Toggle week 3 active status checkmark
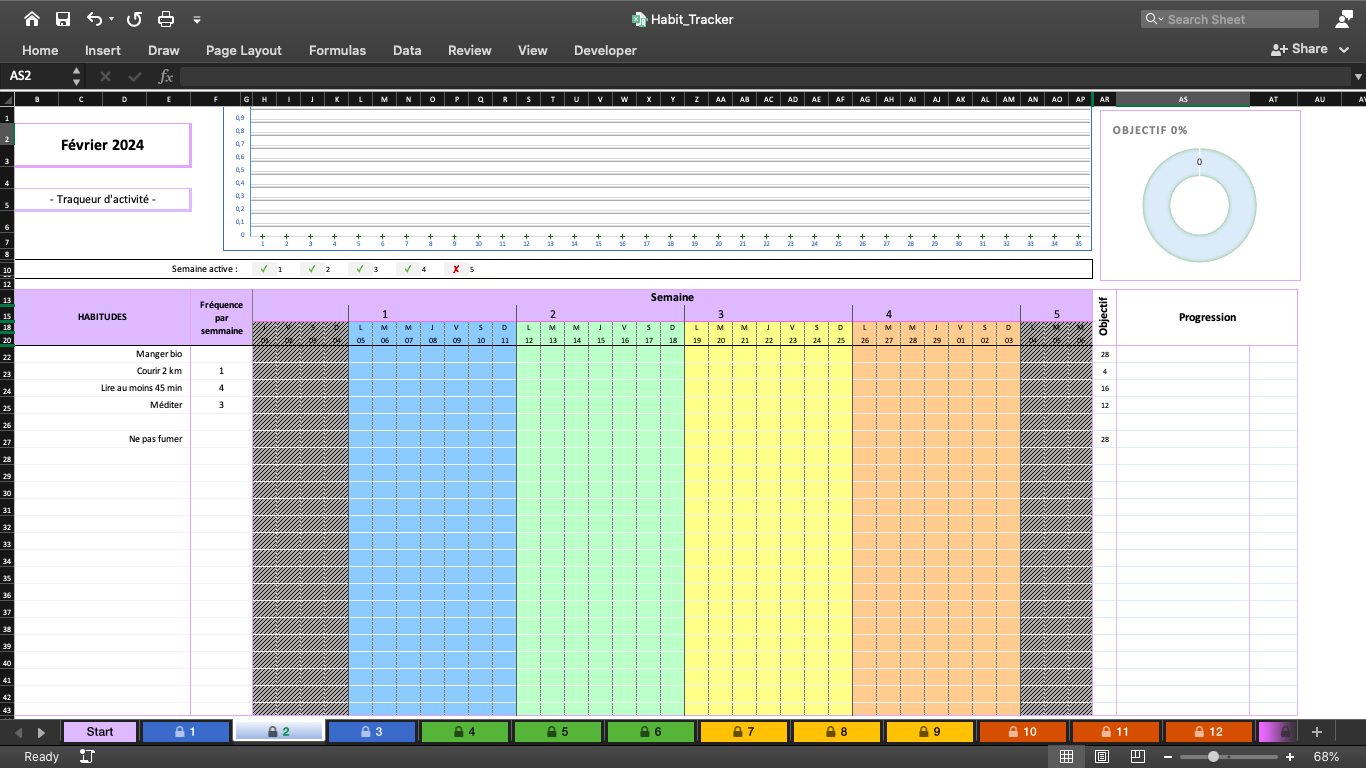Image resolution: width=1366 pixels, height=768 pixels. [x=360, y=268]
